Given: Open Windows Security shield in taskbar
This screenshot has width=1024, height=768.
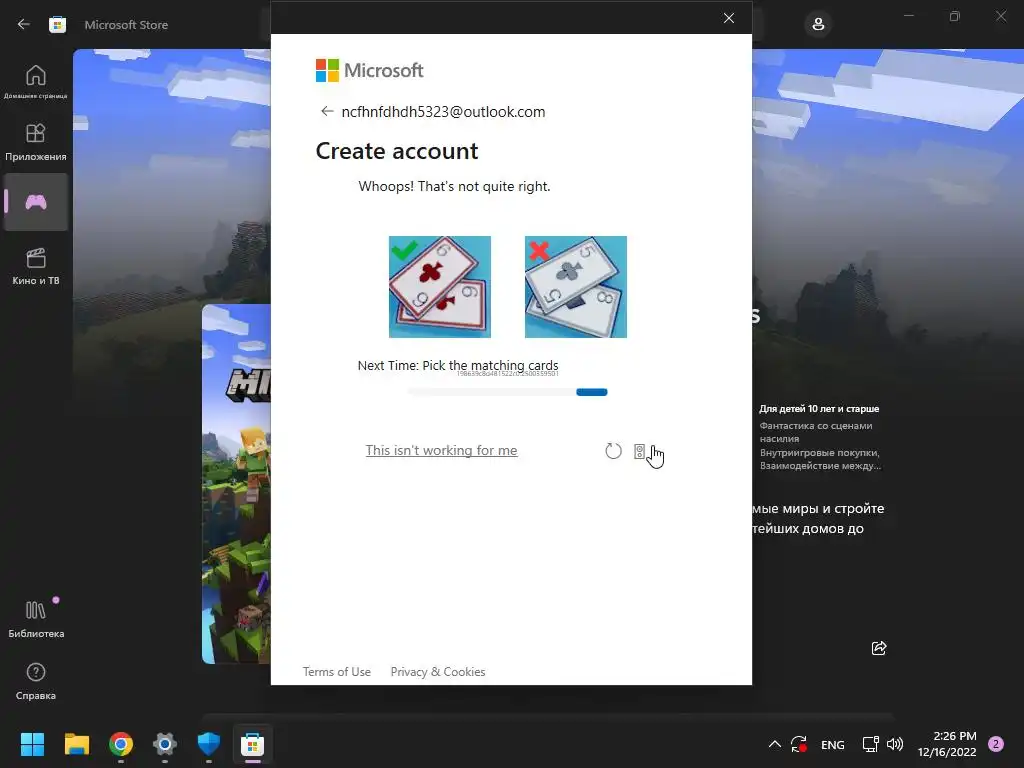Looking at the screenshot, I should coord(208,744).
